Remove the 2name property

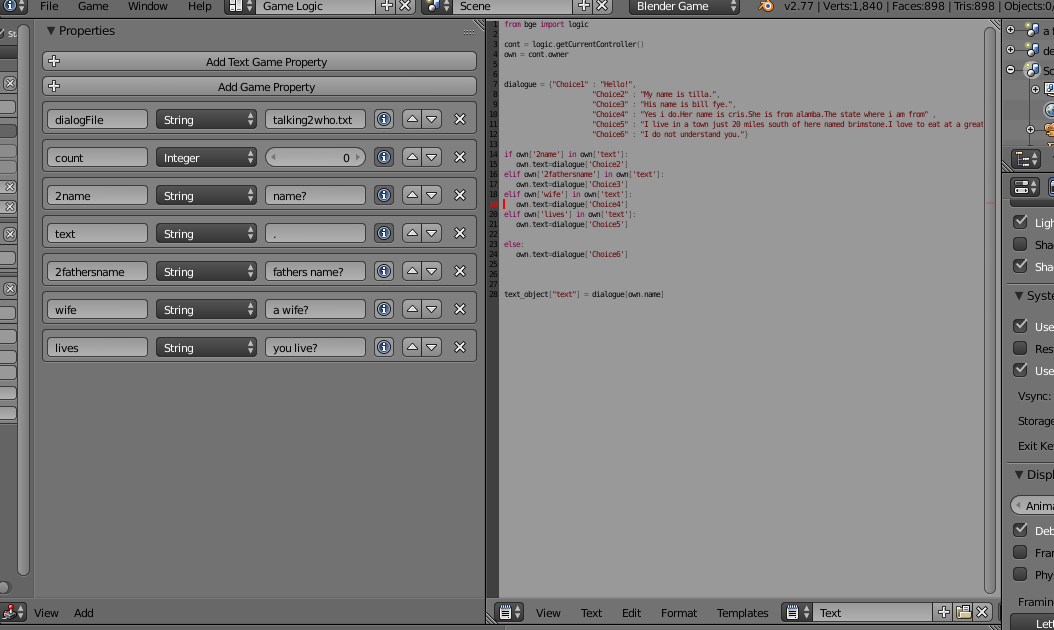pyautogui.click(x=460, y=196)
